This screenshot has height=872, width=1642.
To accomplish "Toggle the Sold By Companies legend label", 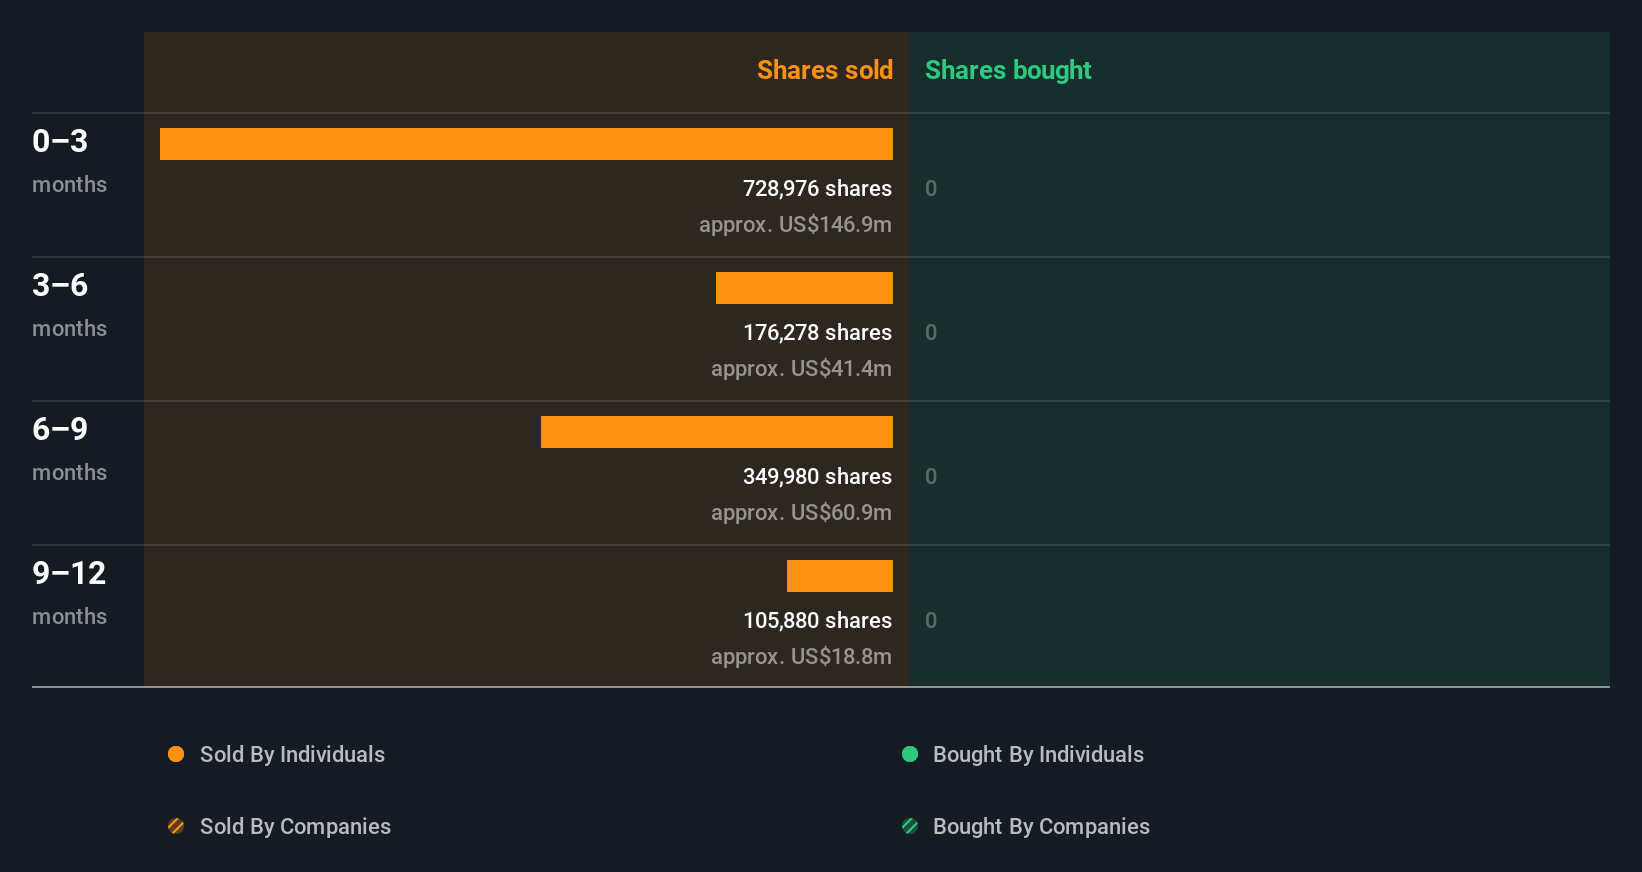I will coord(295,827).
